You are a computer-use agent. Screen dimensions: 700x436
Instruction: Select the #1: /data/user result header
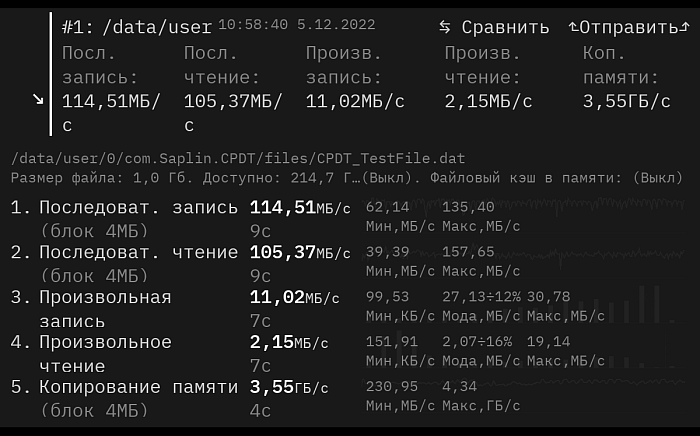click(137, 27)
